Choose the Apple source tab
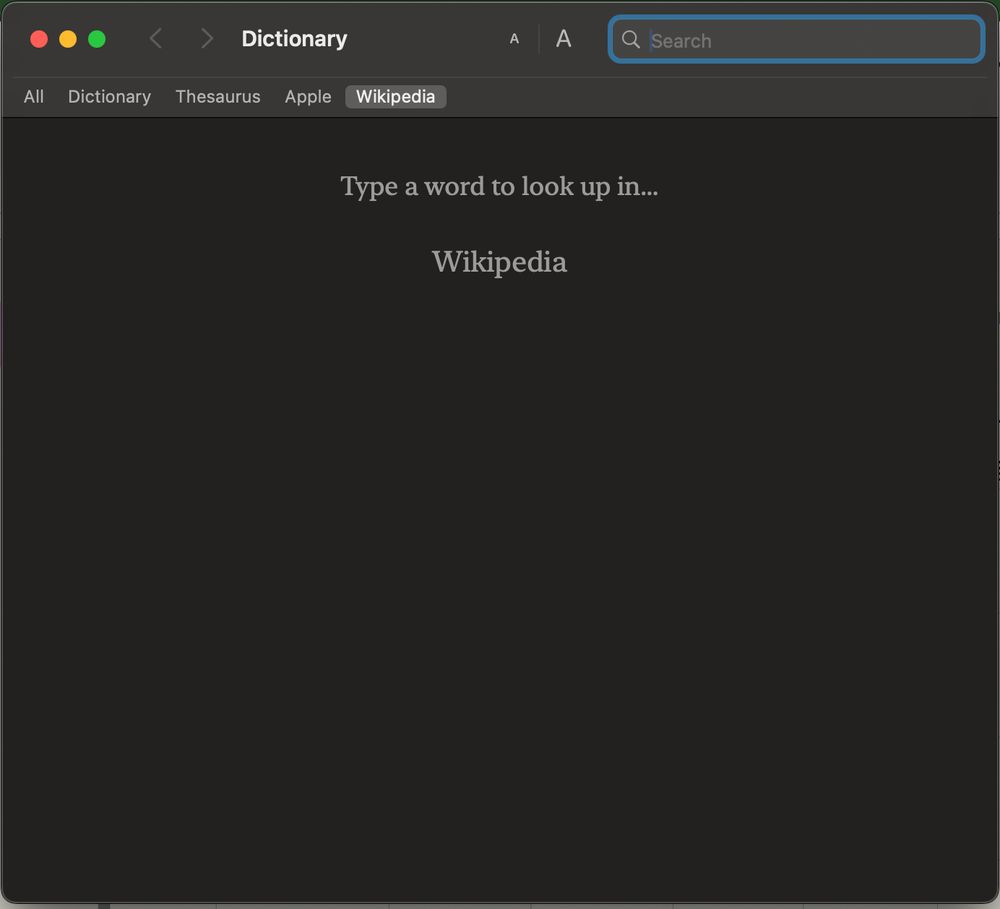 tap(308, 97)
